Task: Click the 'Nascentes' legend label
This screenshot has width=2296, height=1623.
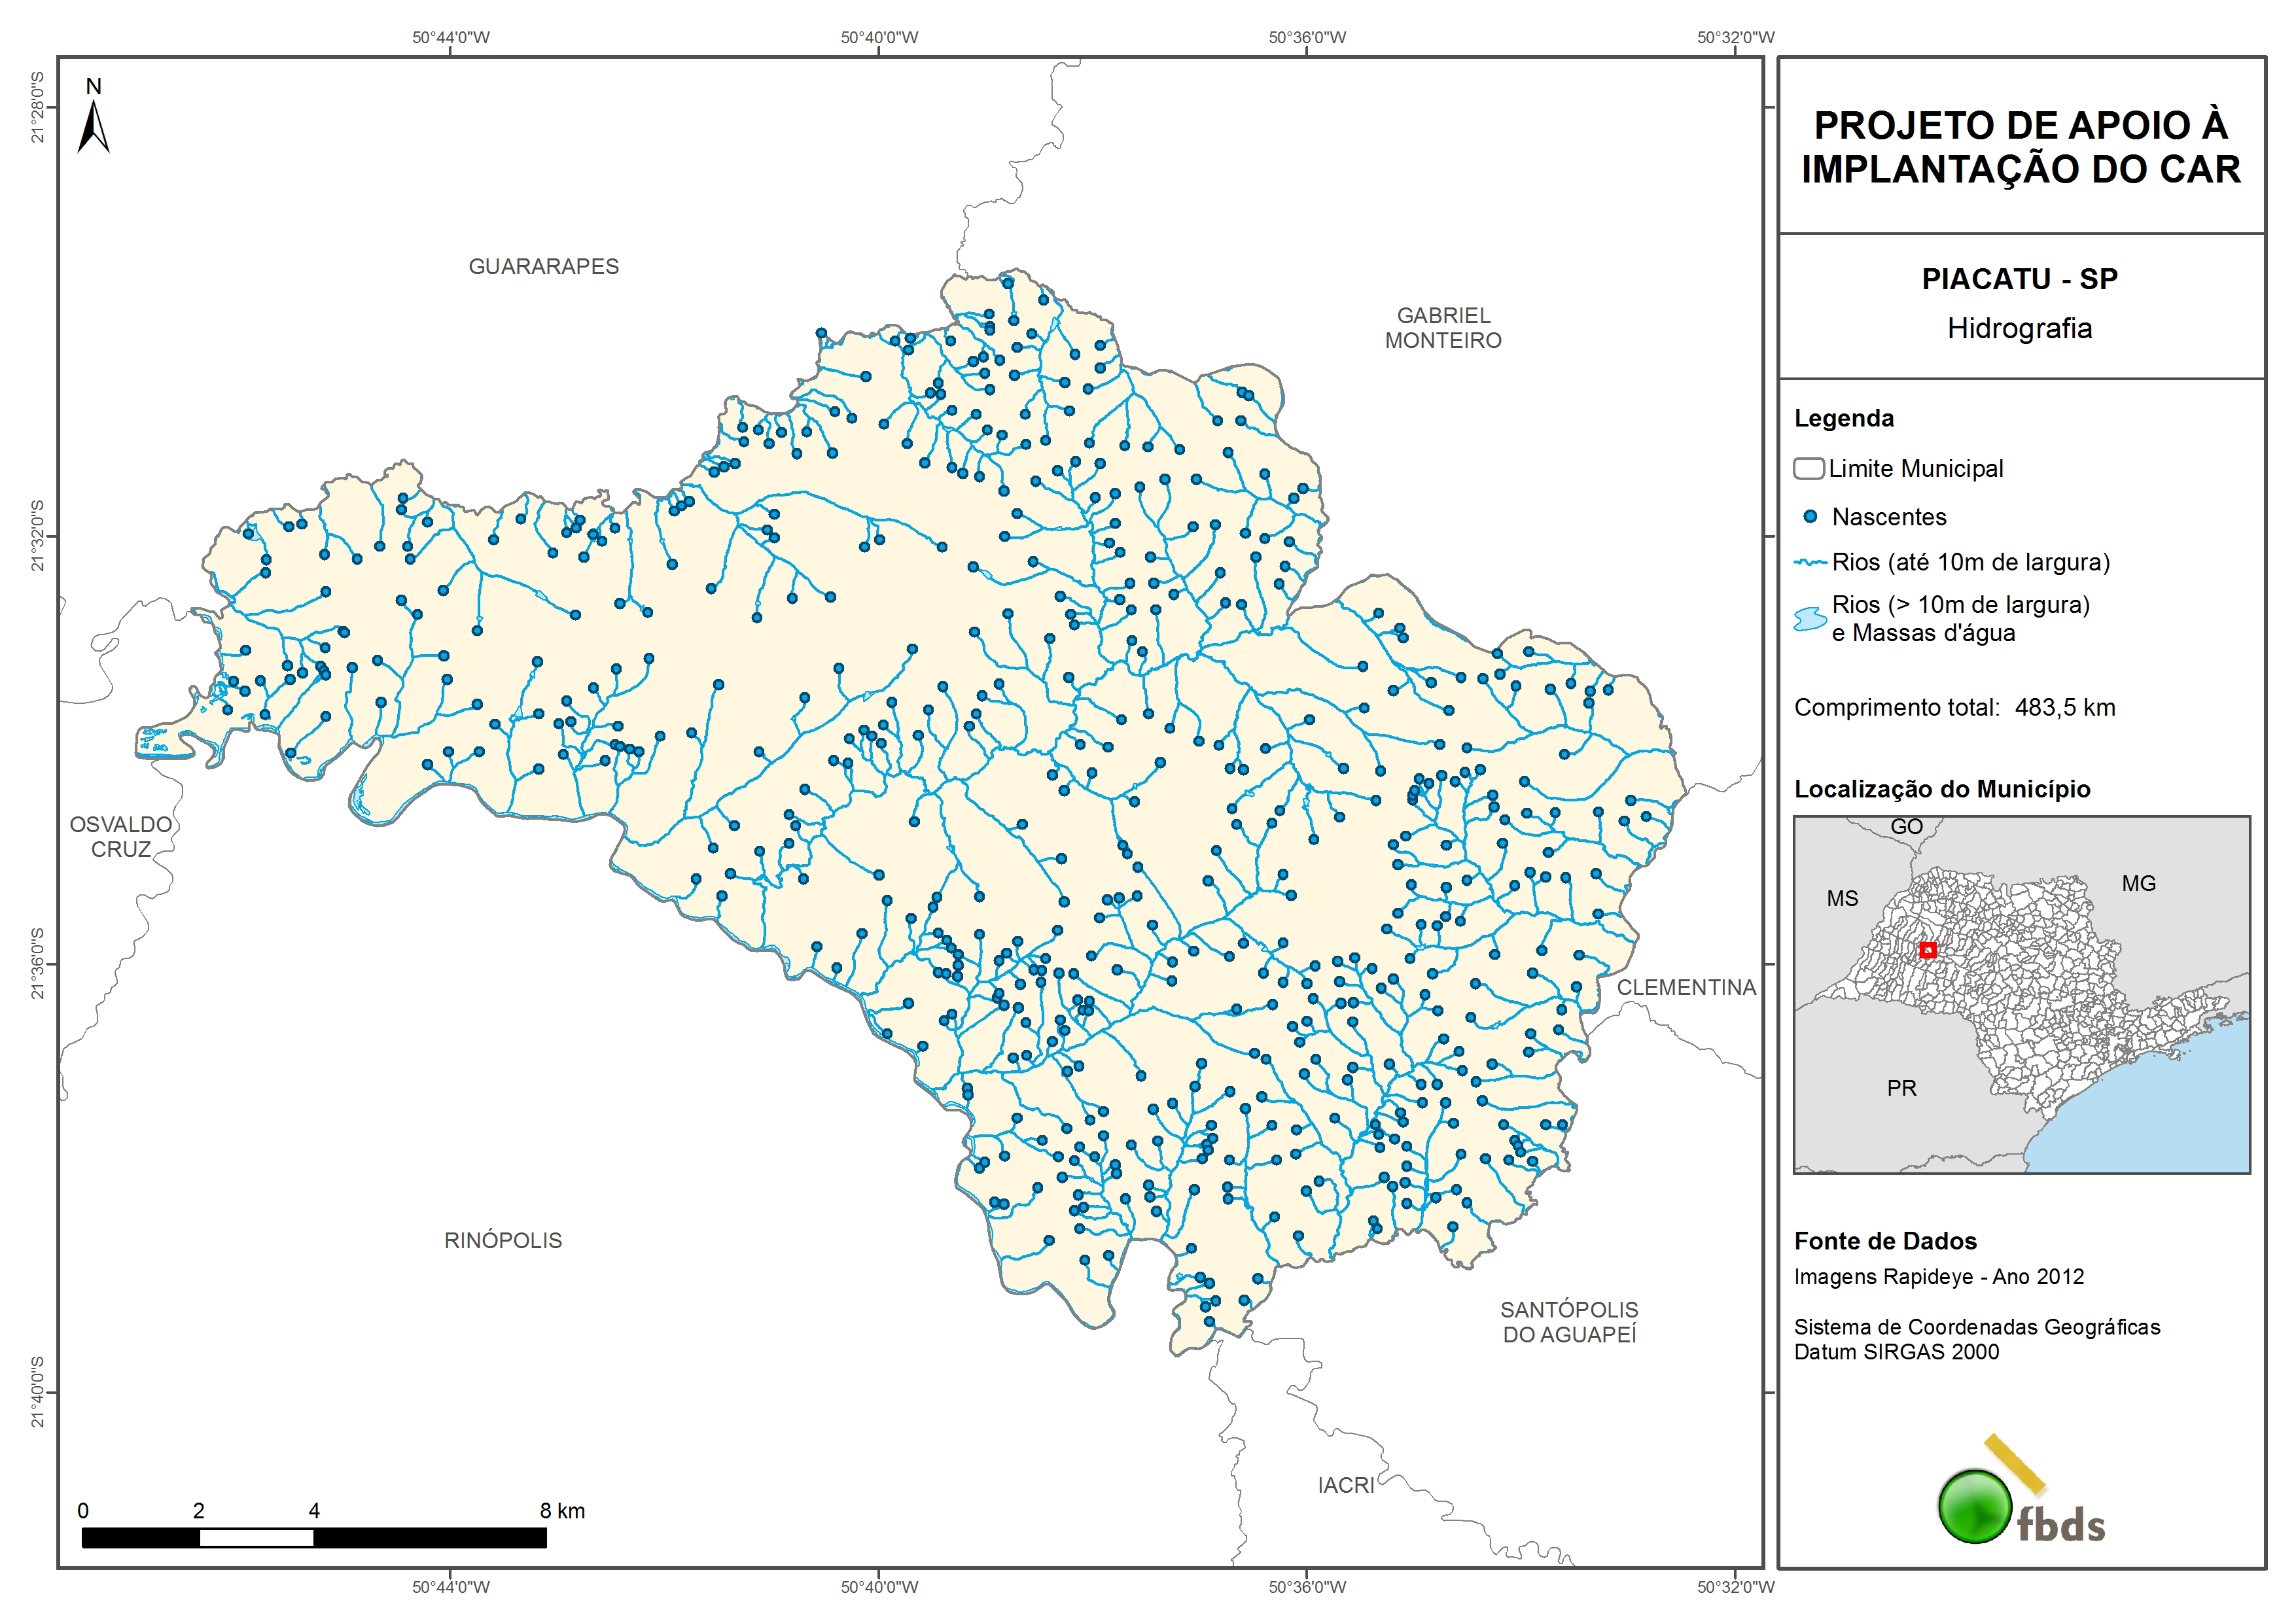Action: tap(1888, 517)
